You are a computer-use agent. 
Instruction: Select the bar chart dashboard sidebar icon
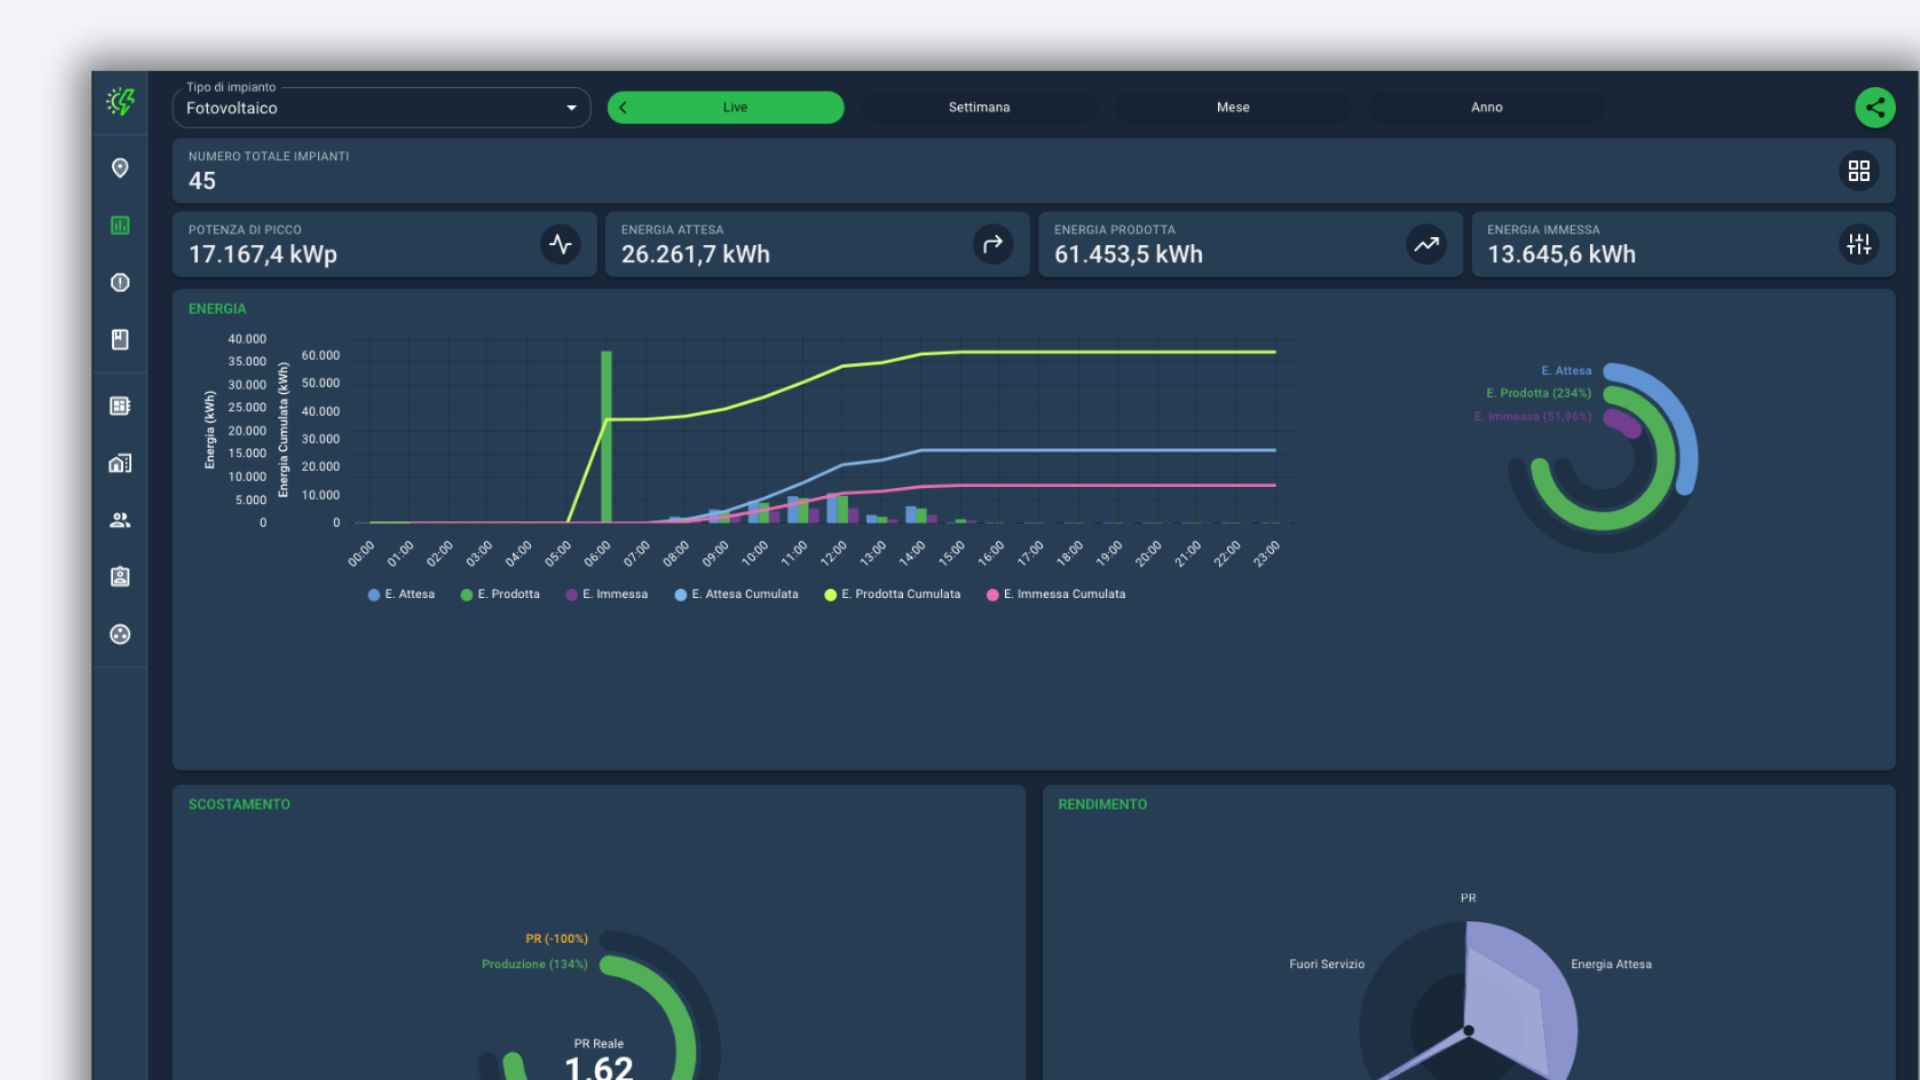click(x=120, y=225)
